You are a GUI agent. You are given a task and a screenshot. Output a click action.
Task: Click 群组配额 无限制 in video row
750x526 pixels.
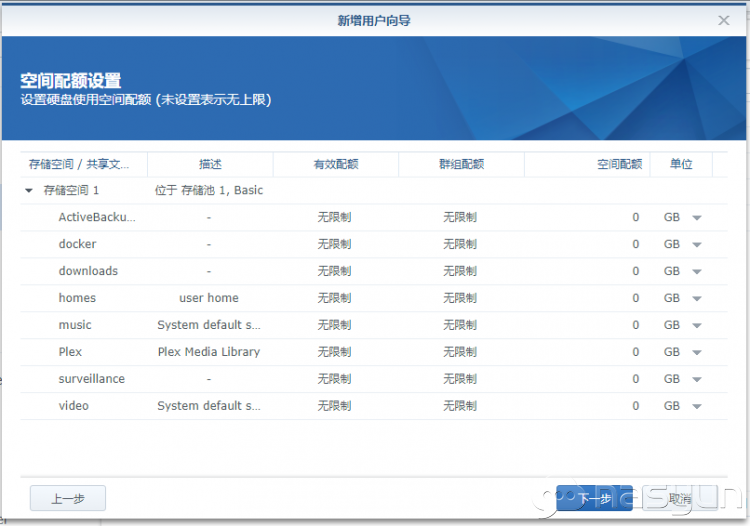coord(460,405)
